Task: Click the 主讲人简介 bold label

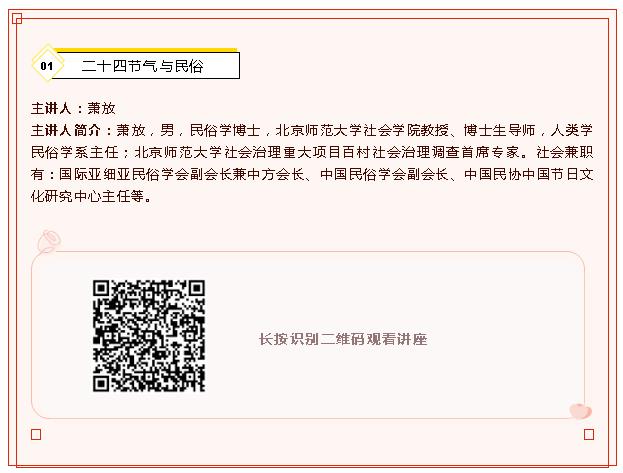Action: (x=68, y=130)
